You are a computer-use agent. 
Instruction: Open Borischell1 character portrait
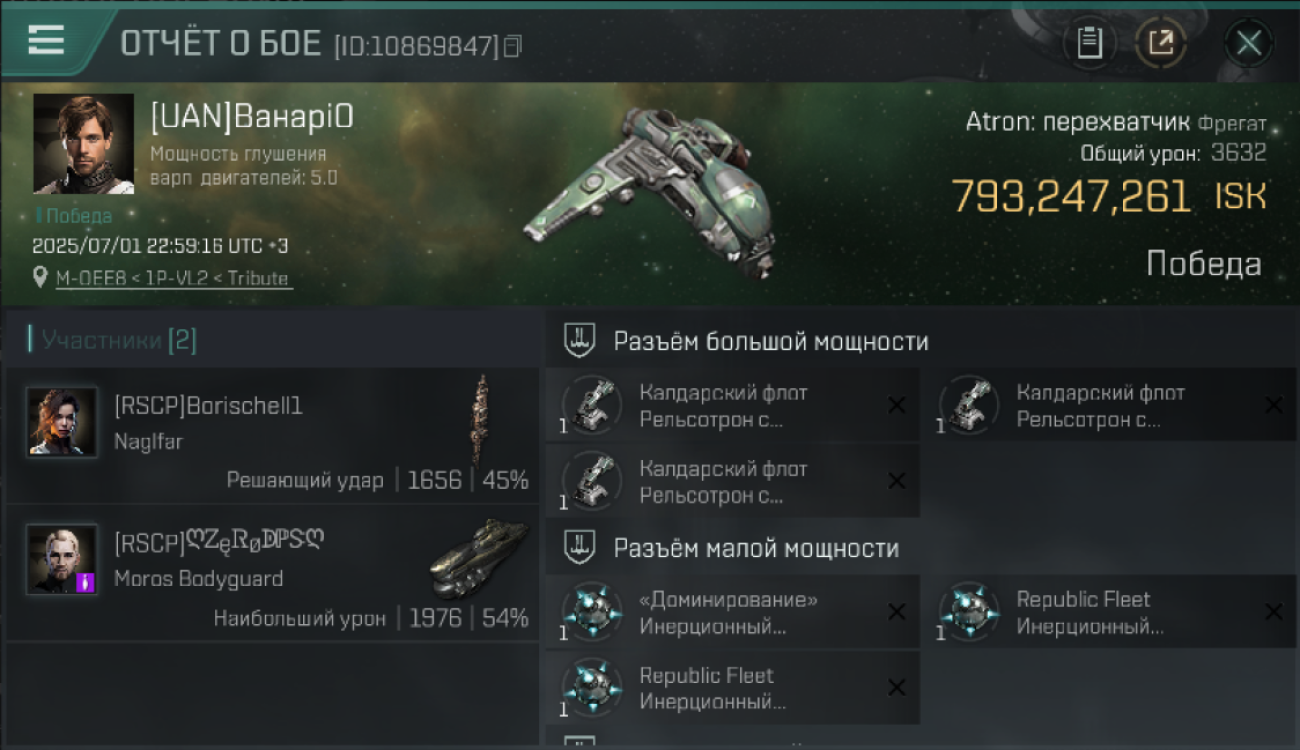(62, 421)
